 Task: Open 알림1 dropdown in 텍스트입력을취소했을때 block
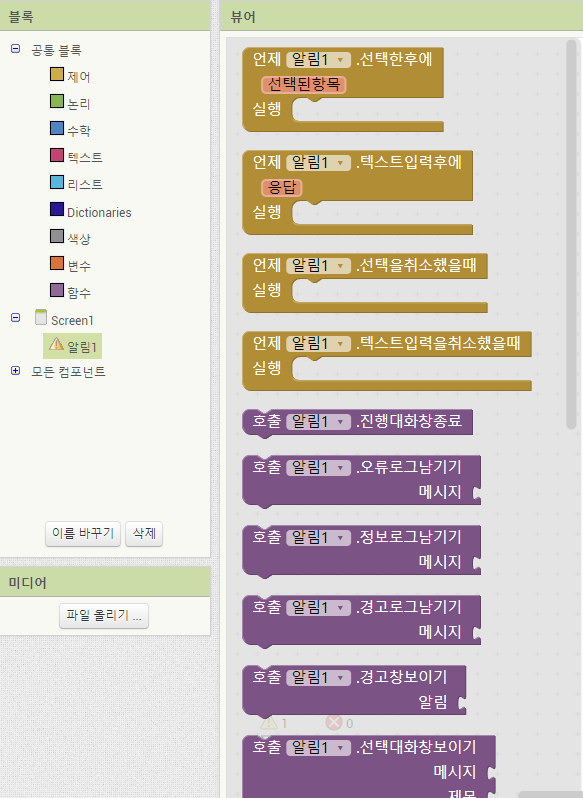[x=318, y=344]
